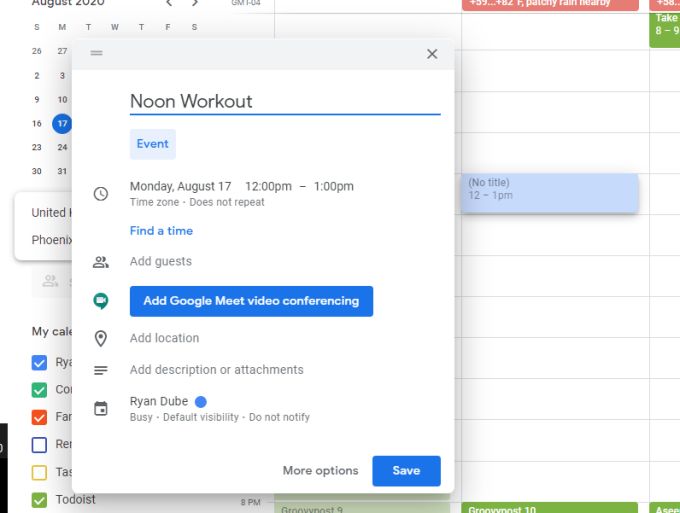Save the Noon Workout event

tap(406, 471)
